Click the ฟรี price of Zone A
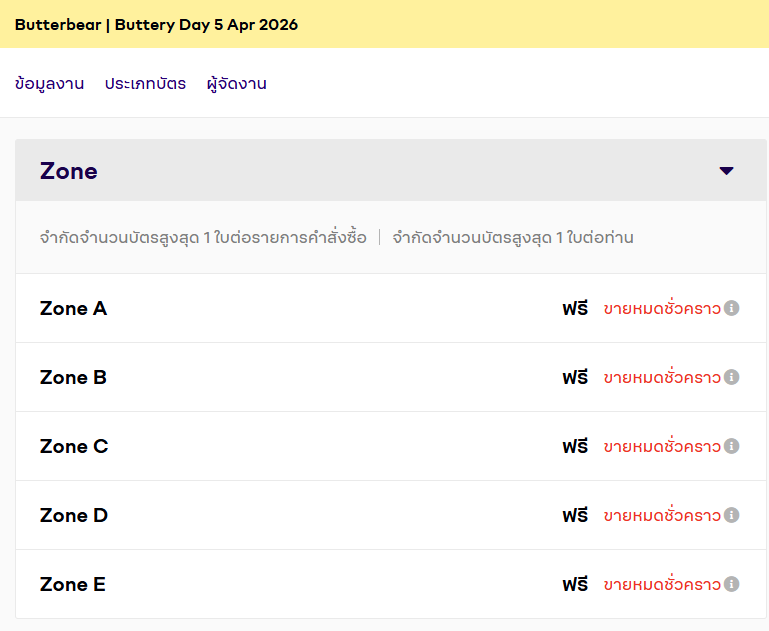This screenshot has width=769, height=631. [575, 308]
